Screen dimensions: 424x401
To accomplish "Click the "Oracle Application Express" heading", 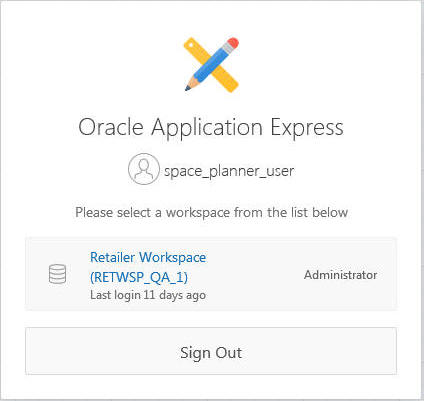I will point(211,128).
